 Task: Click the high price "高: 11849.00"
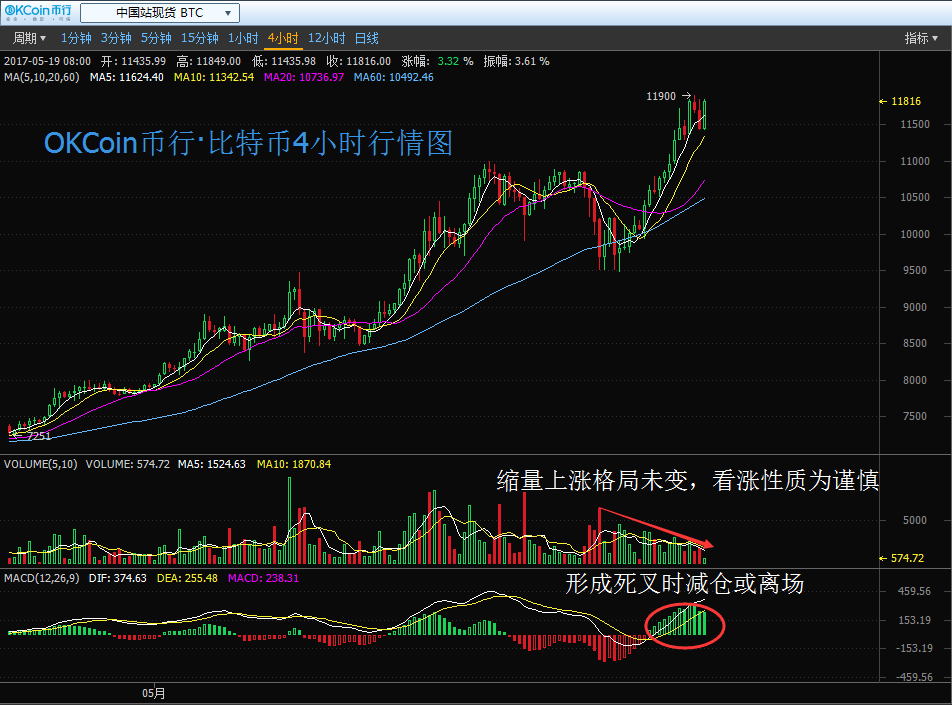[x=208, y=61]
